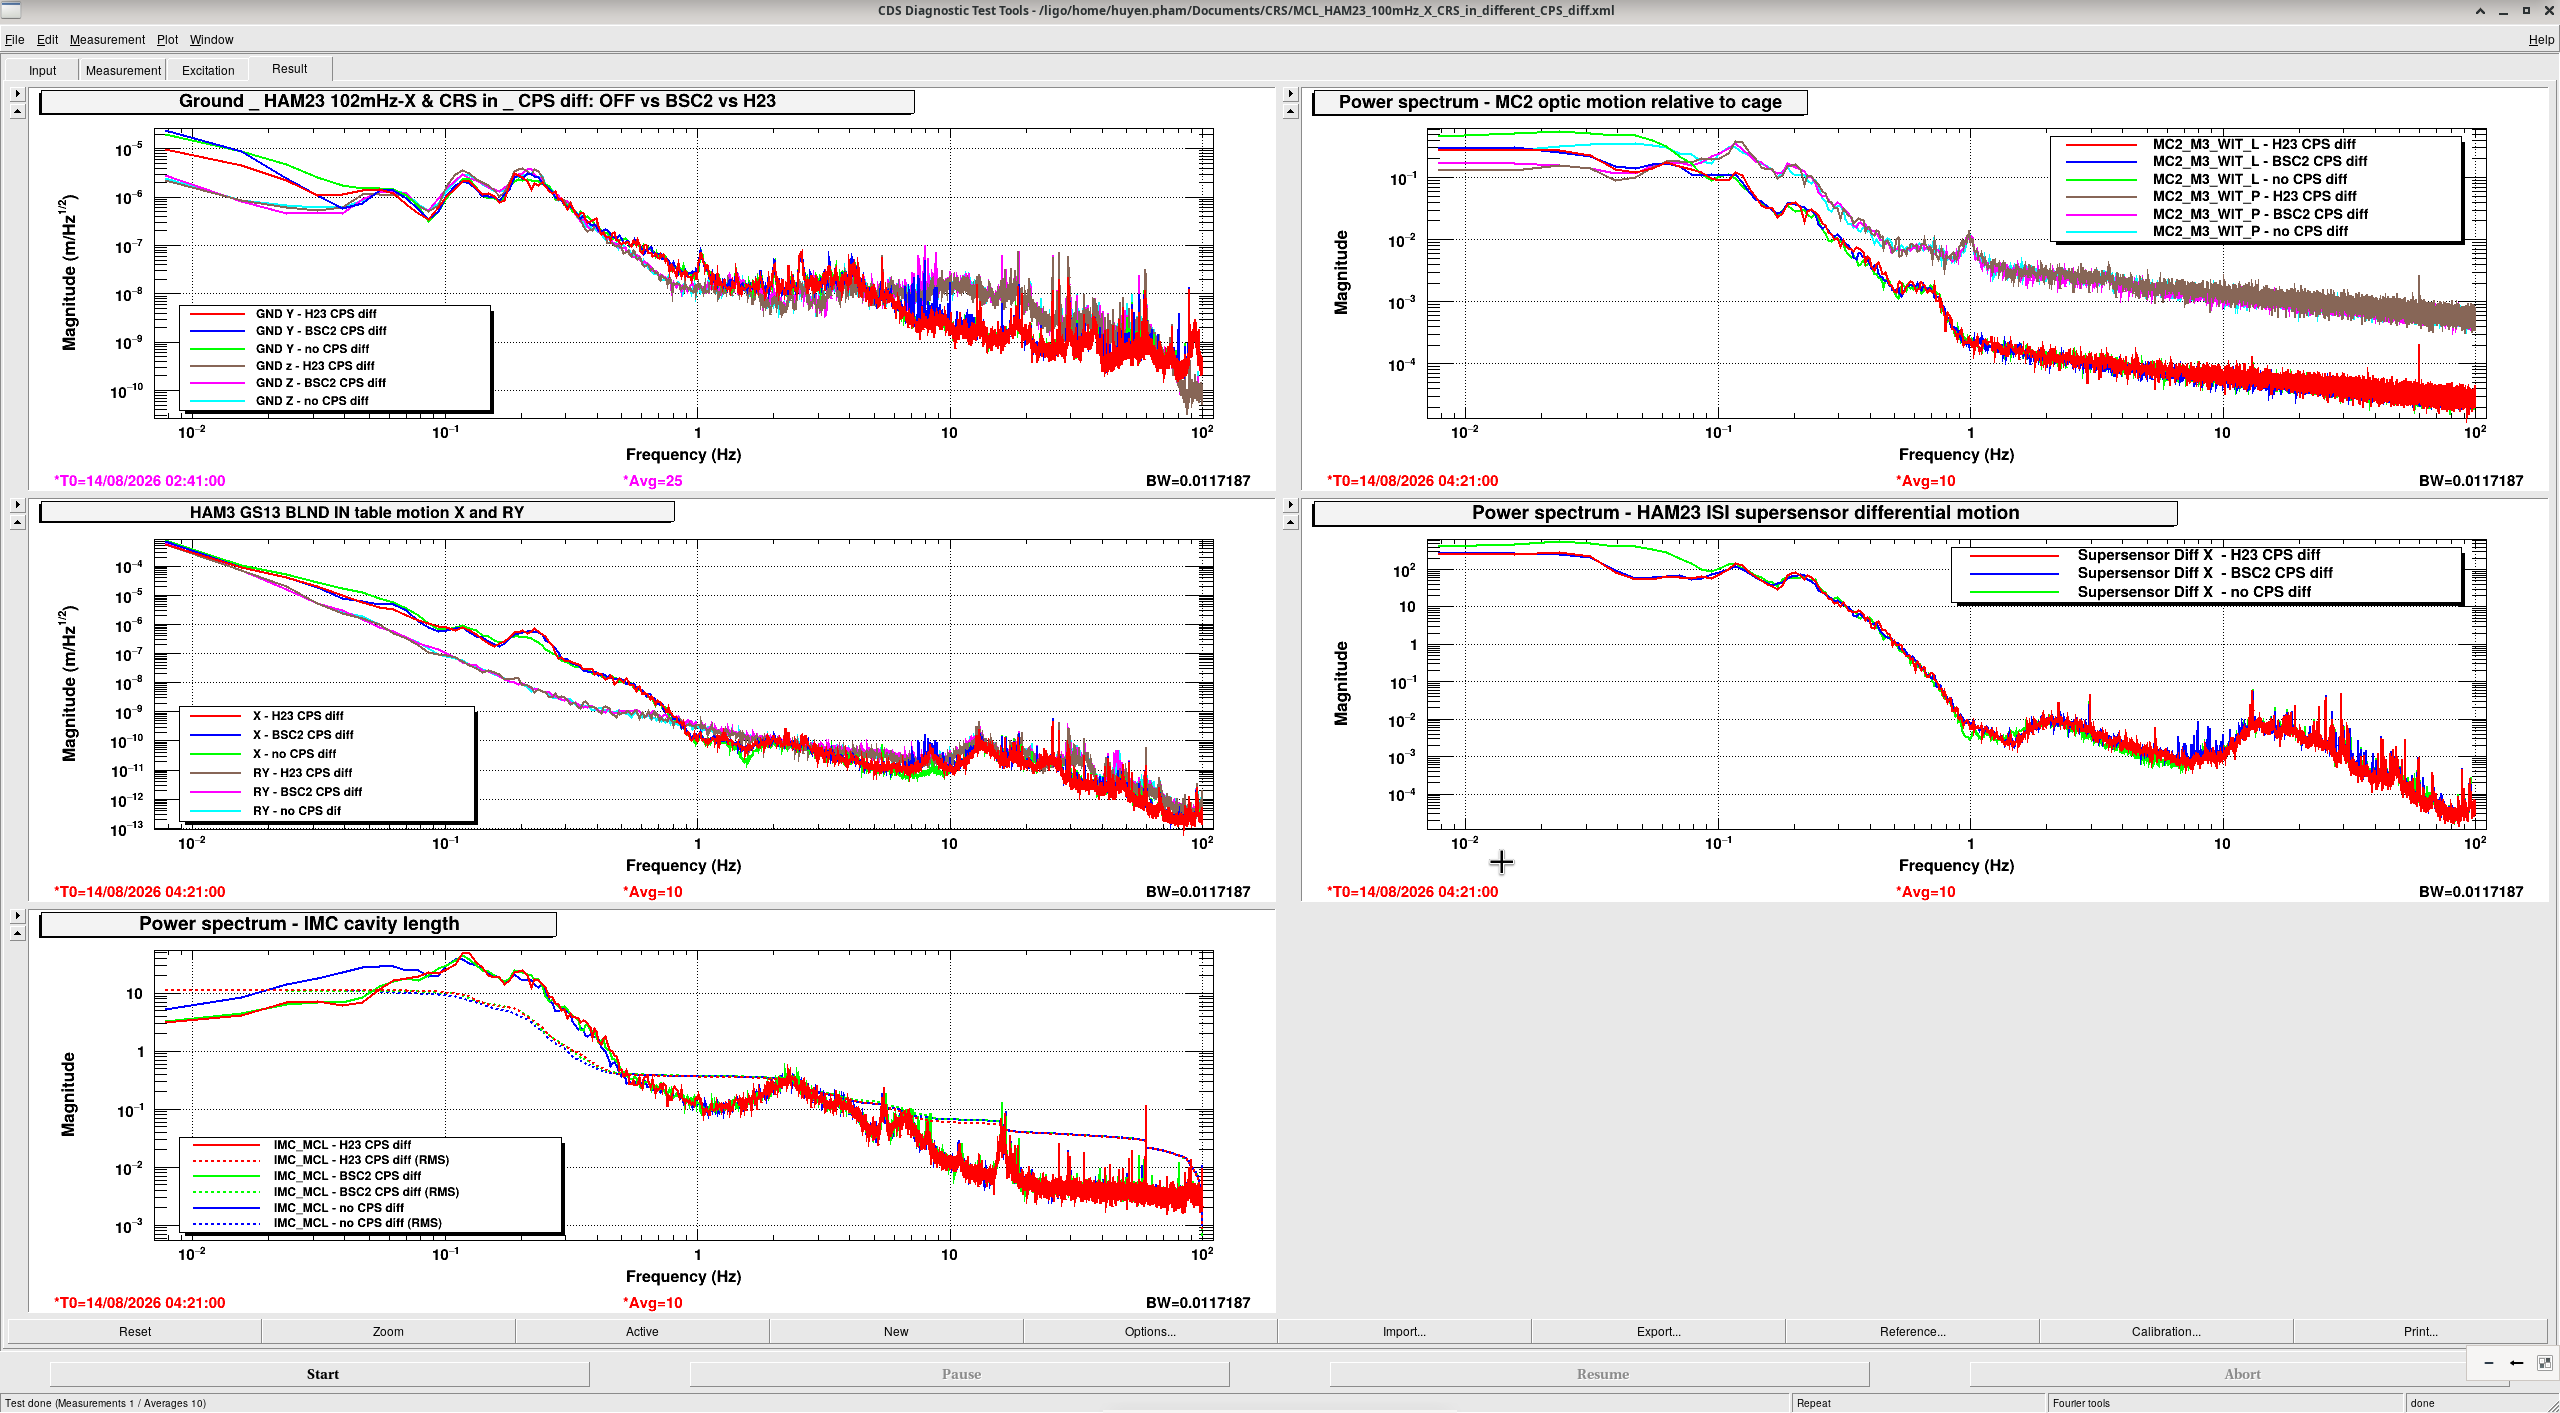Viewport: 2560px width, 1413px height.
Task: Open the Plot menu
Action: [x=167, y=40]
